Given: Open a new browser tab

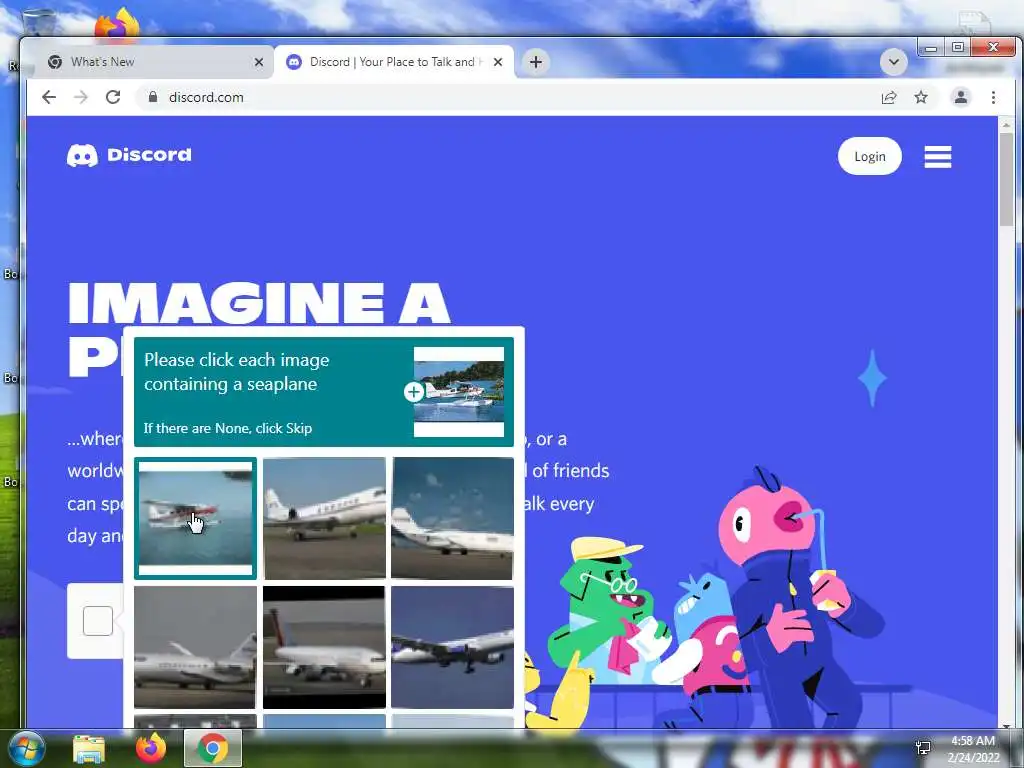Looking at the screenshot, I should tap(536, 62).
